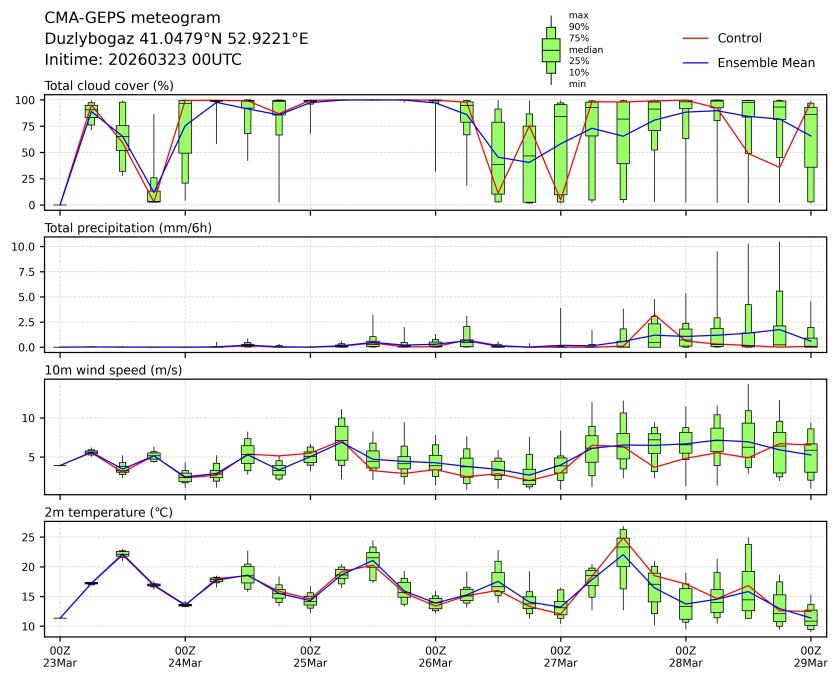This screenshot has width=839, height=680.
Task: Click the 00Z 29Mar time axis label
Action: (x=810, y=656)
